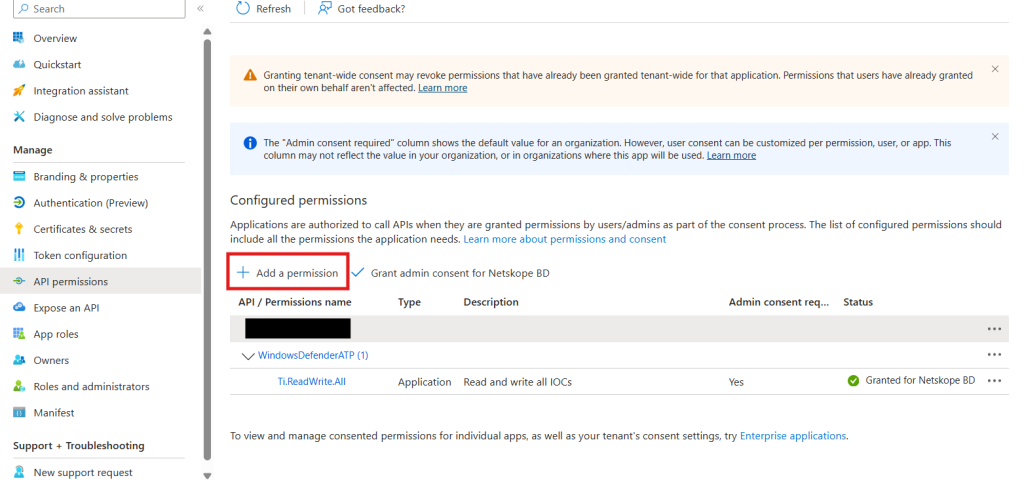This screenshot has width=1024, height=480.
Task: Click the Authentication (Preview) icon
Action: tap(19, 202)
